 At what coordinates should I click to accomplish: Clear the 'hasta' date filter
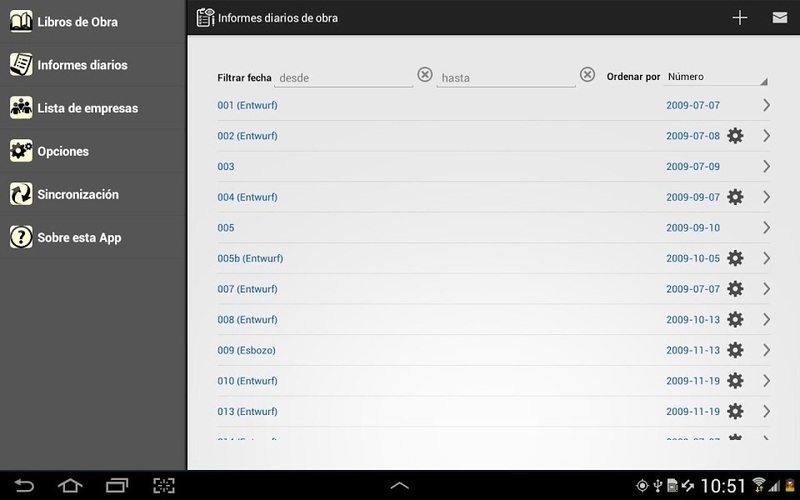[588, 76]
